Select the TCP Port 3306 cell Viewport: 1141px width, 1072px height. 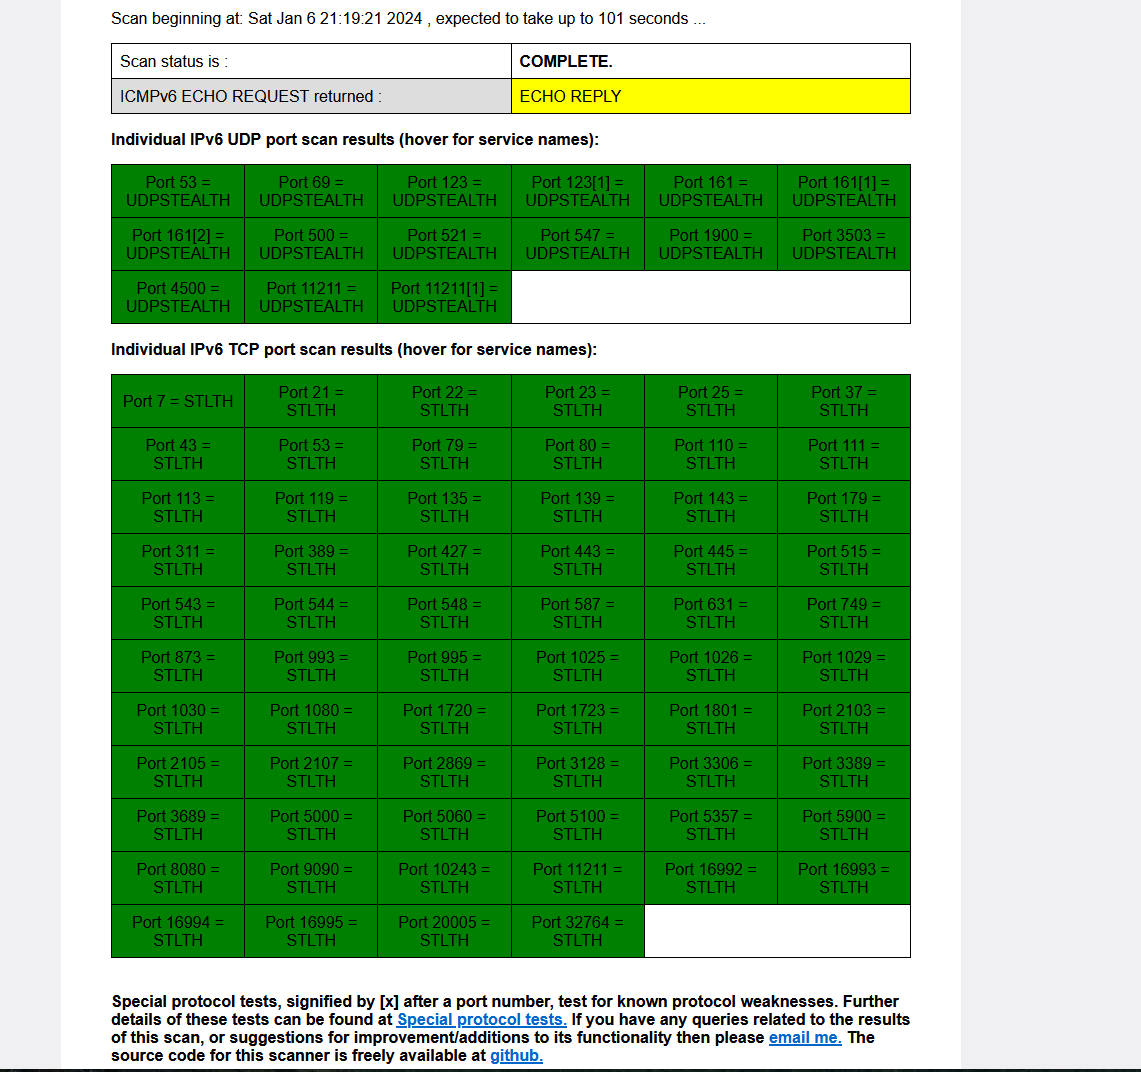tap(710, 772)
